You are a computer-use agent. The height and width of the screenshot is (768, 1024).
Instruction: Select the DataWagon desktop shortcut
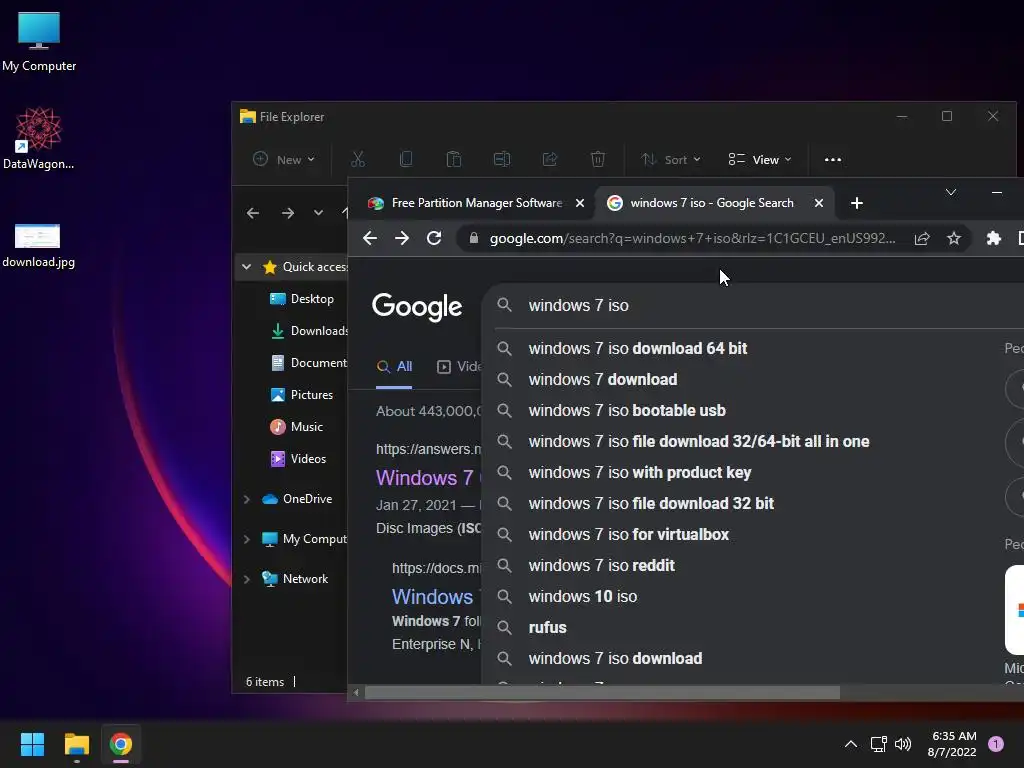coord(39,138)
